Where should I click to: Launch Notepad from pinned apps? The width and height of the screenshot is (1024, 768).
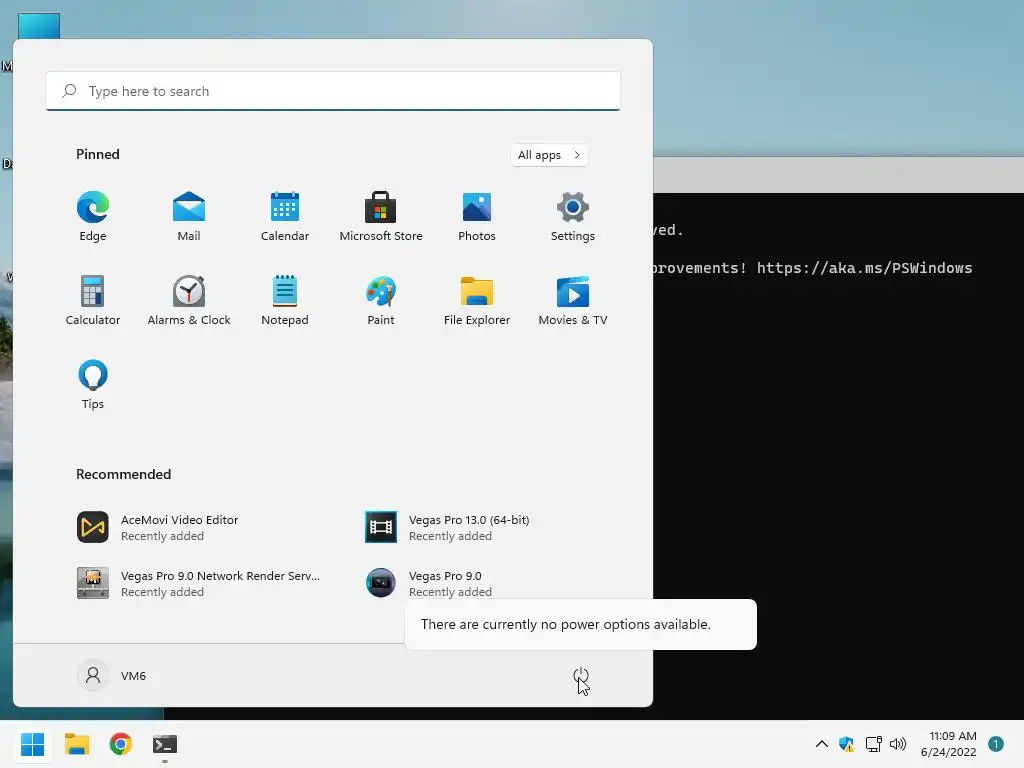tap(285, 300)
